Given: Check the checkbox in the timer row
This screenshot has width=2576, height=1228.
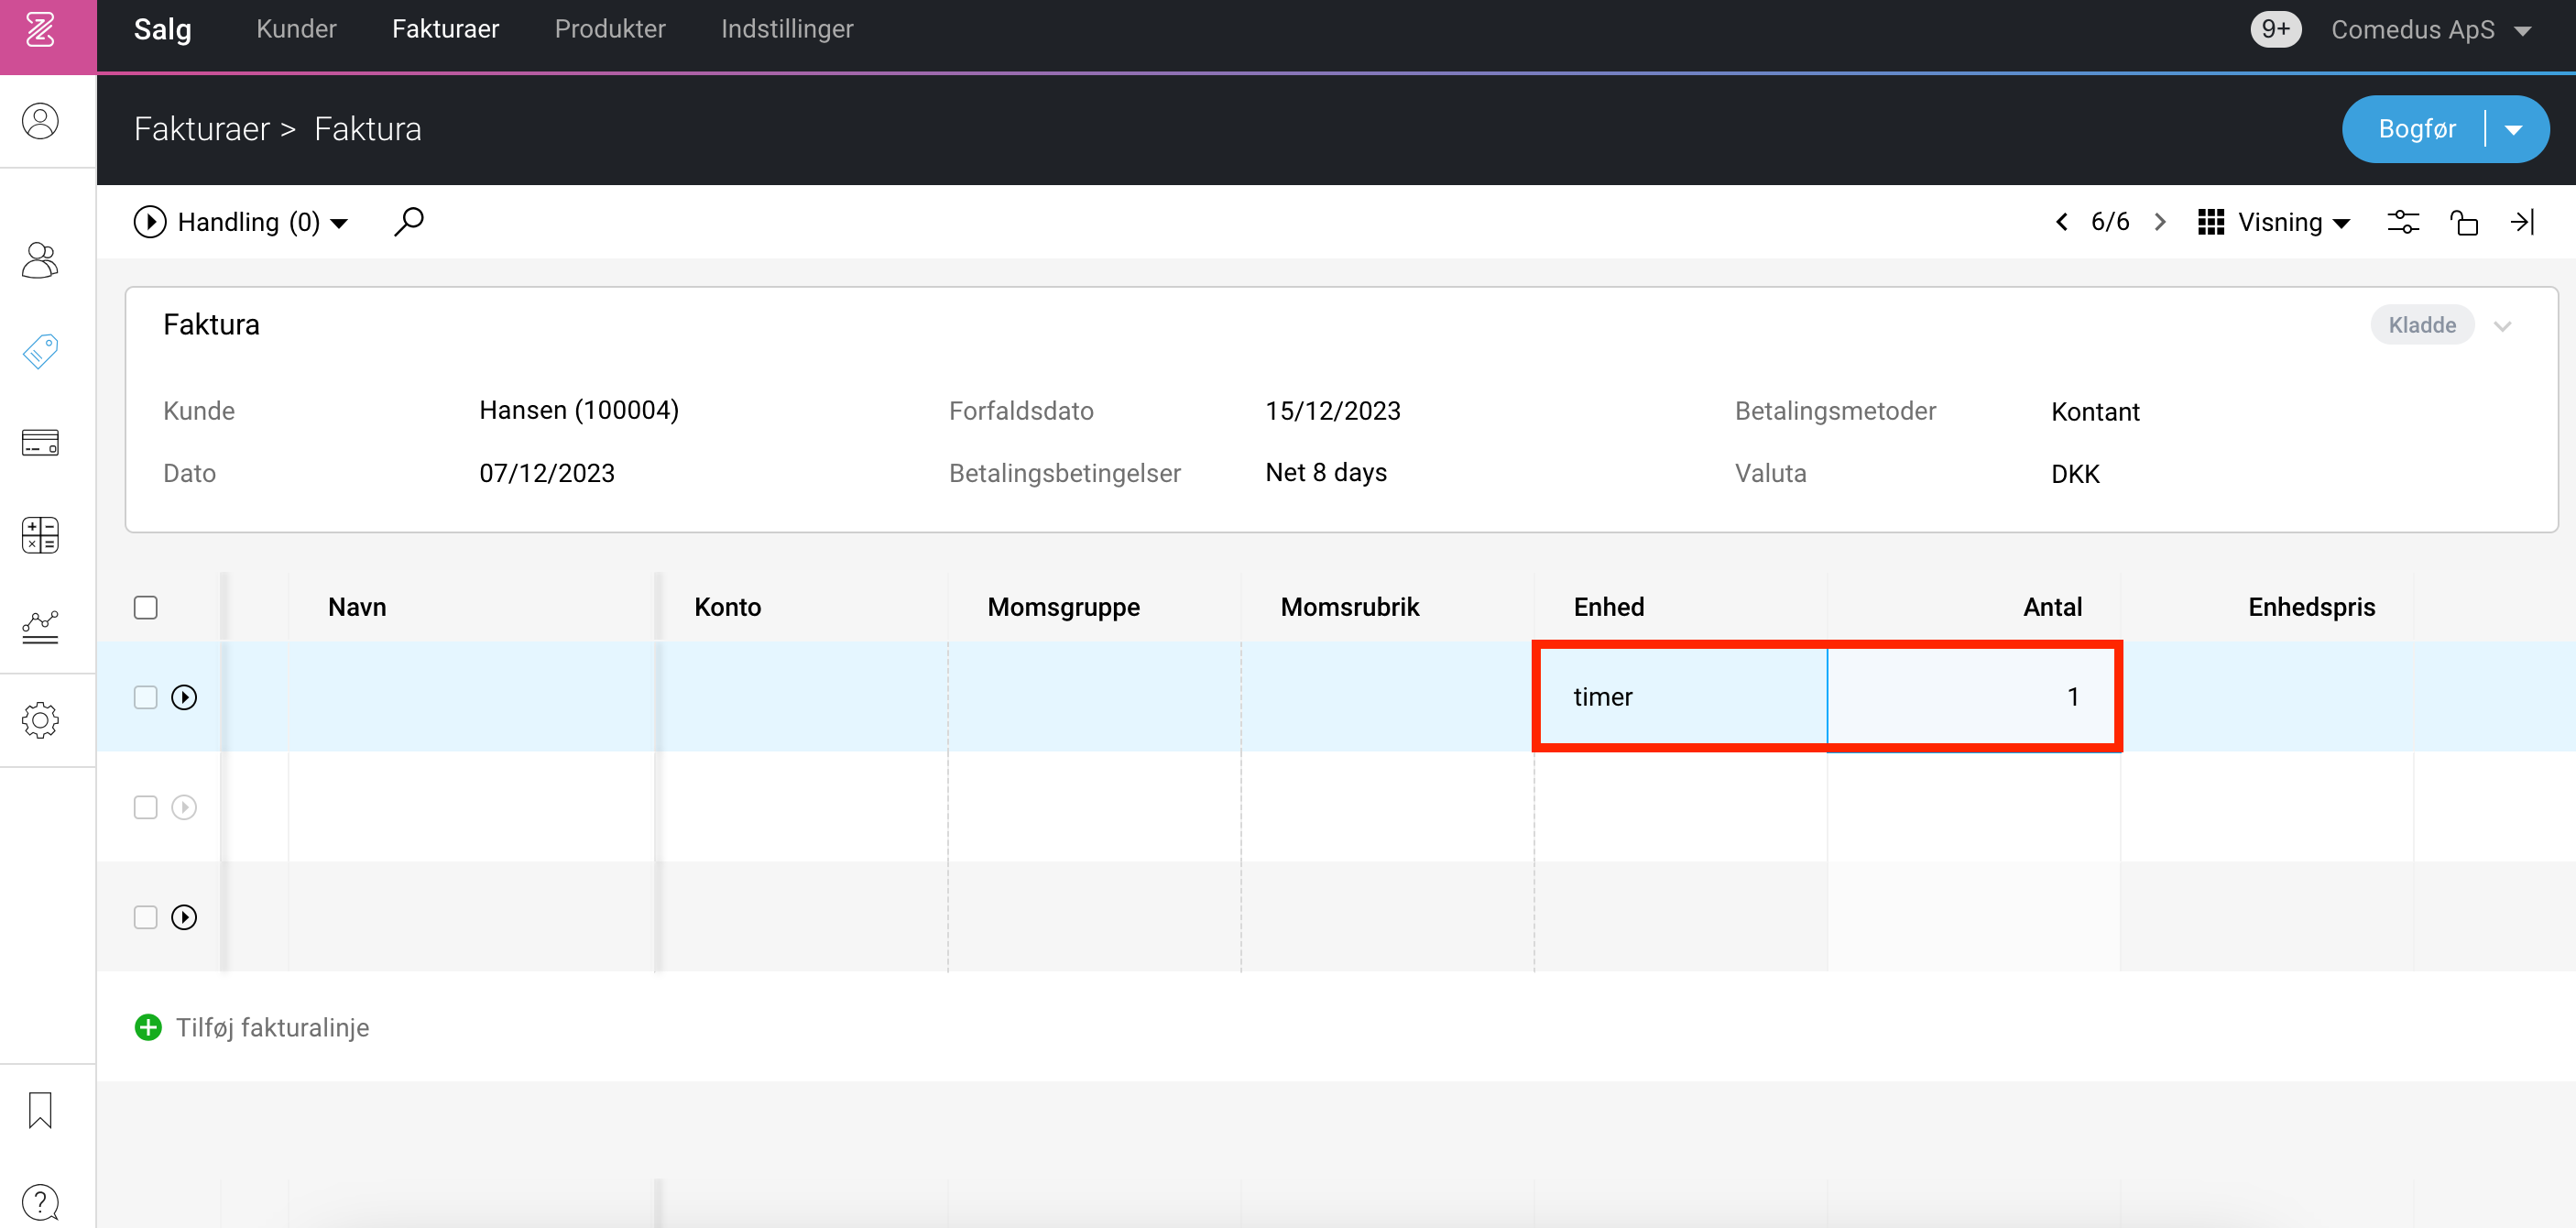Looking at the screenshot, I should coord(146,697).
